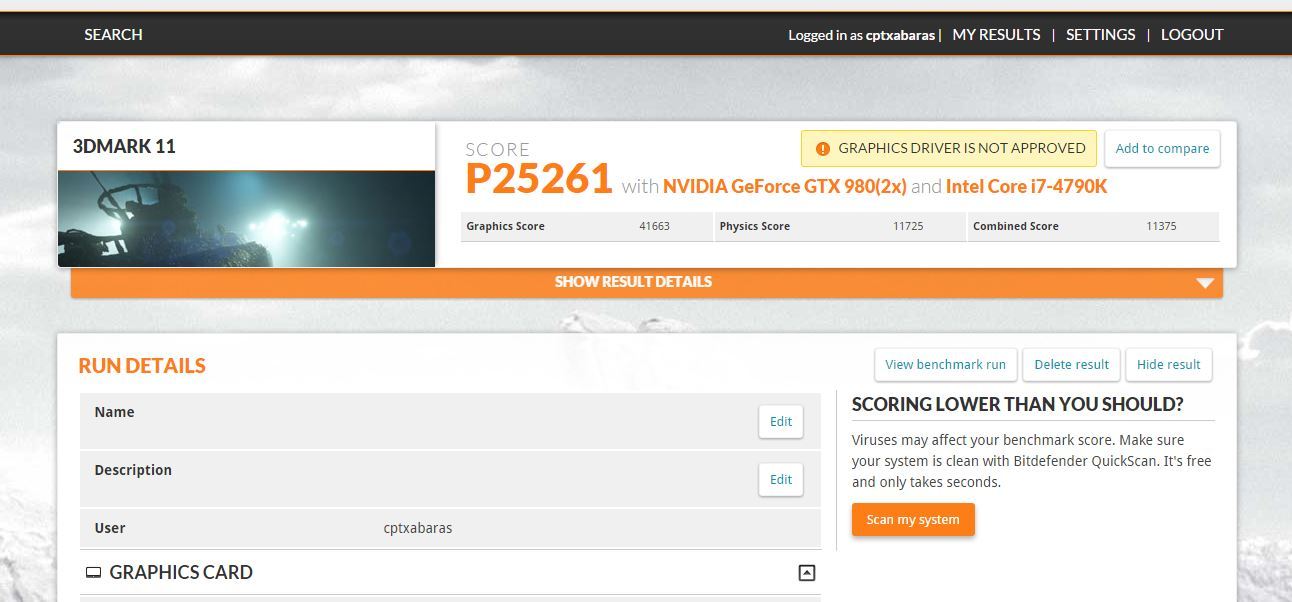The height and width of the screenshot is (602, 1292).
Task: Click Delete result button
Action: tap(1071, 364)
